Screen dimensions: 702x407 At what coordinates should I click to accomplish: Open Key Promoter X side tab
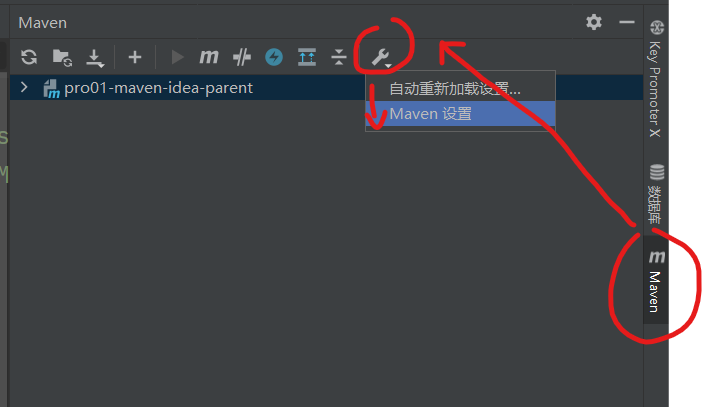655,79
